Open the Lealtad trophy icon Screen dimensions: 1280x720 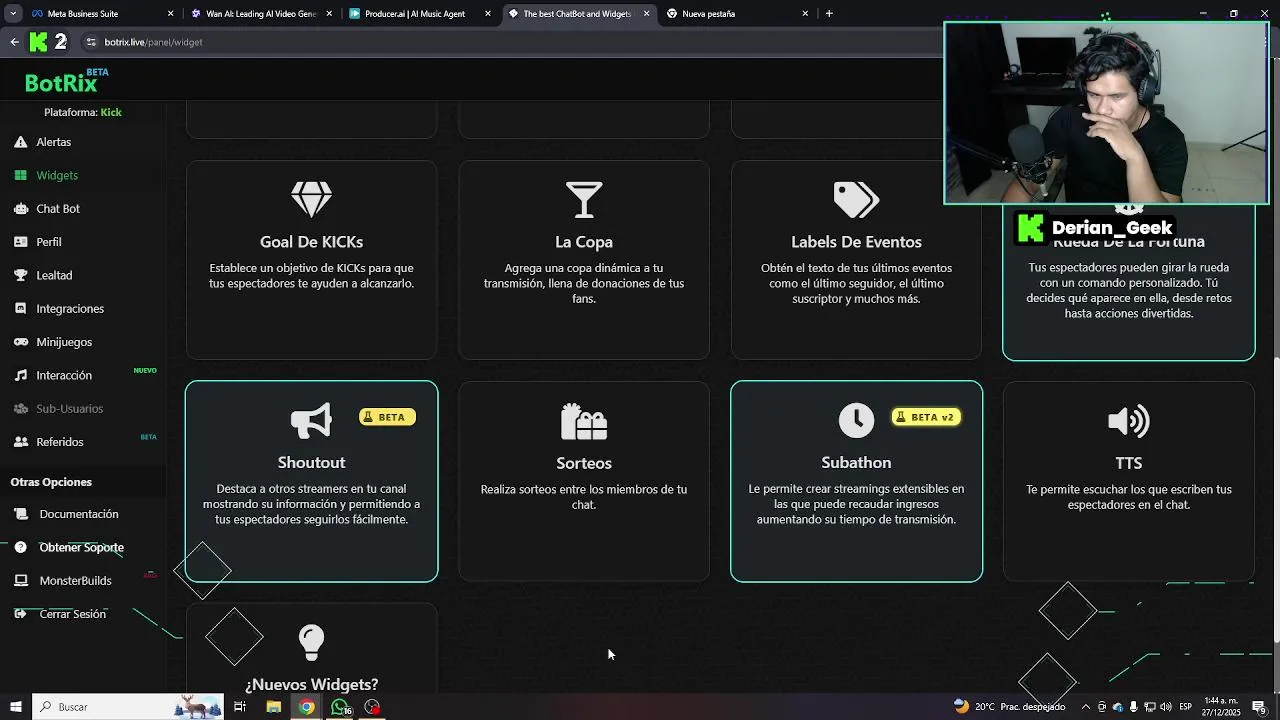tap(20, 275)
